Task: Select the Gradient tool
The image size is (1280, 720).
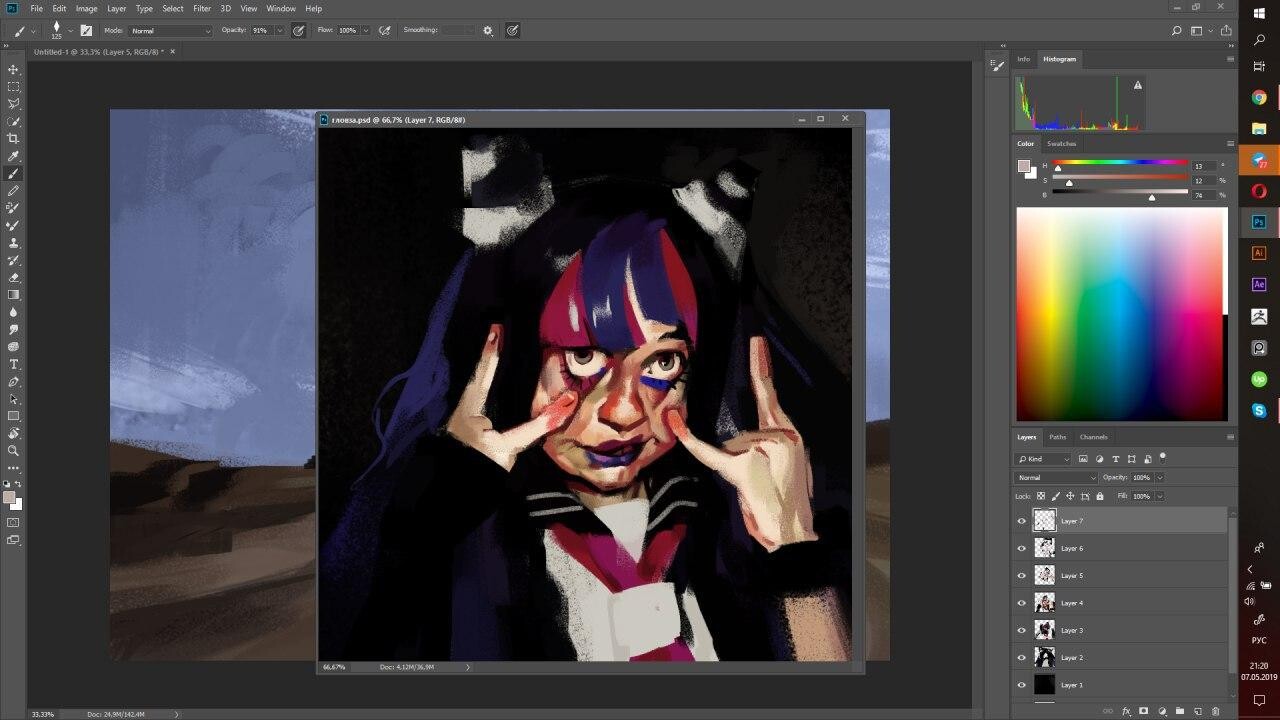Action: tap(13, 295)
